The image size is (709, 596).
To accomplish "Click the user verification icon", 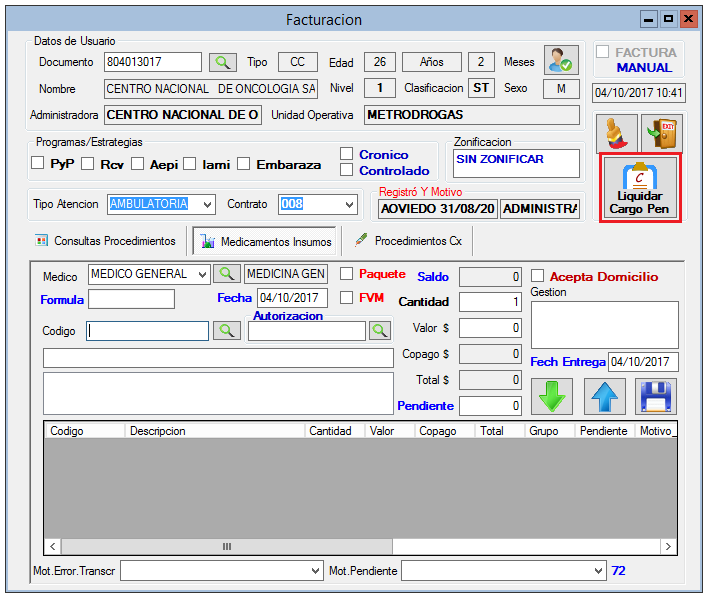I will (x=561, y=61).
